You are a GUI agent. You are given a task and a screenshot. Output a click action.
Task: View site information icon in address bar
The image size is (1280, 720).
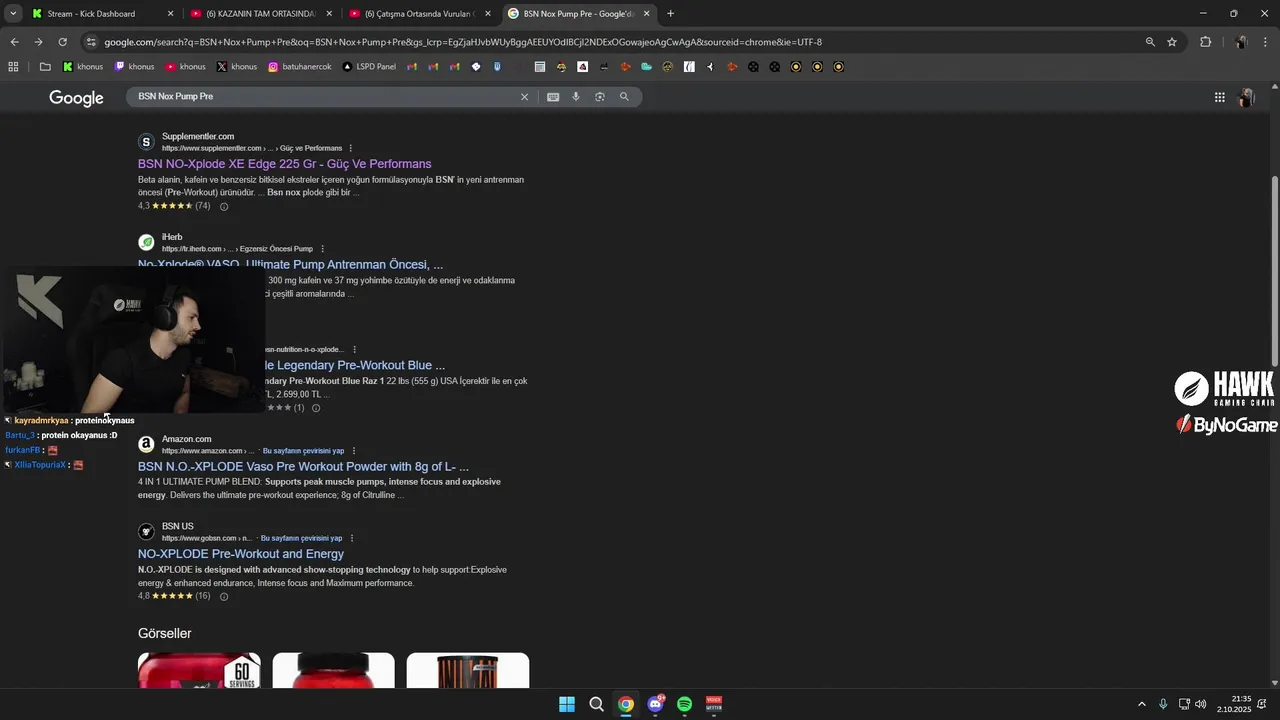[91, 42]
